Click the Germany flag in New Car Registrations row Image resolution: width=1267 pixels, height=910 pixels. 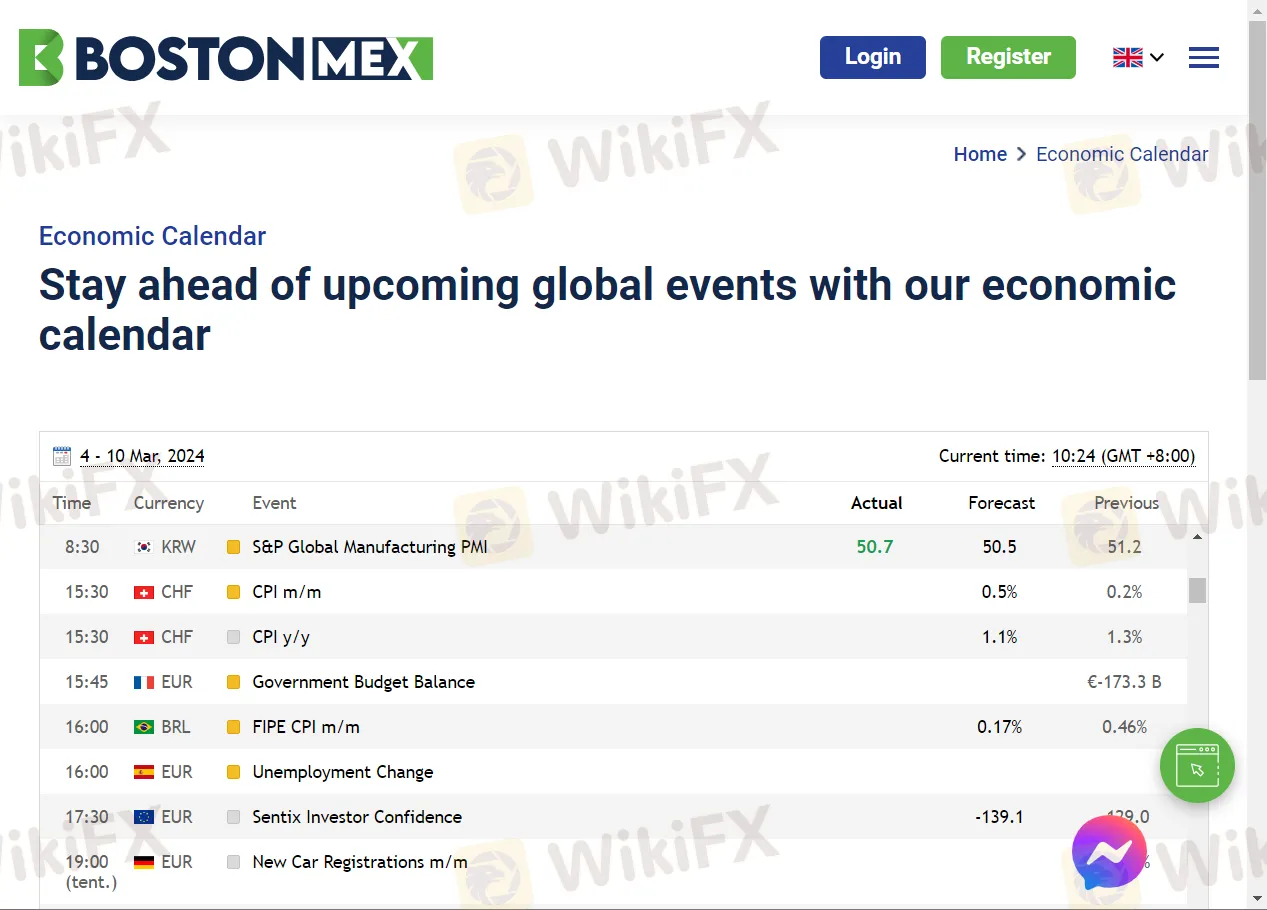point(144,862)
